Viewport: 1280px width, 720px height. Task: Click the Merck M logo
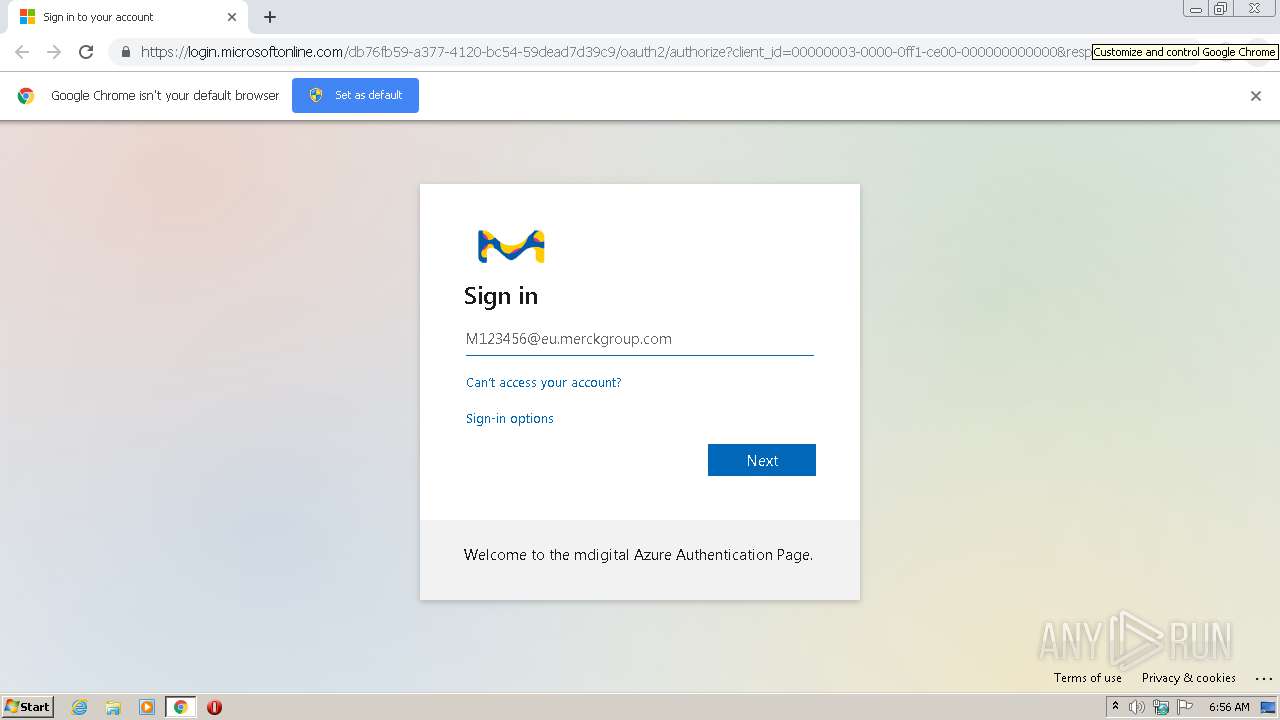[x=511, y=246]
